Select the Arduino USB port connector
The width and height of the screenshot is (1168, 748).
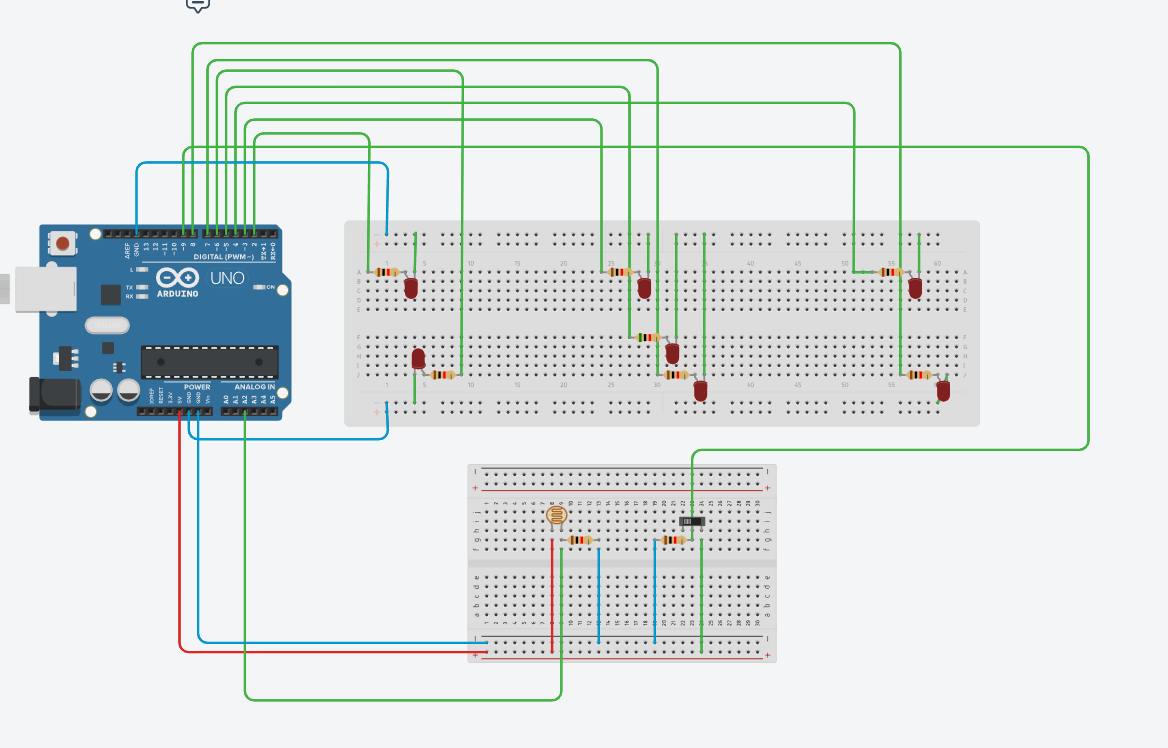tap(45, 289)
